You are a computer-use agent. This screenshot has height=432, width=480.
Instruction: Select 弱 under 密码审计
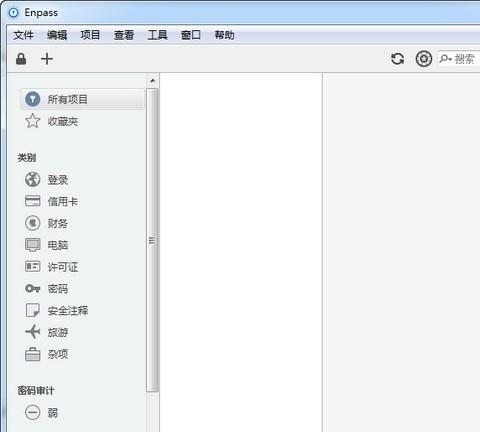coord(53,413)
